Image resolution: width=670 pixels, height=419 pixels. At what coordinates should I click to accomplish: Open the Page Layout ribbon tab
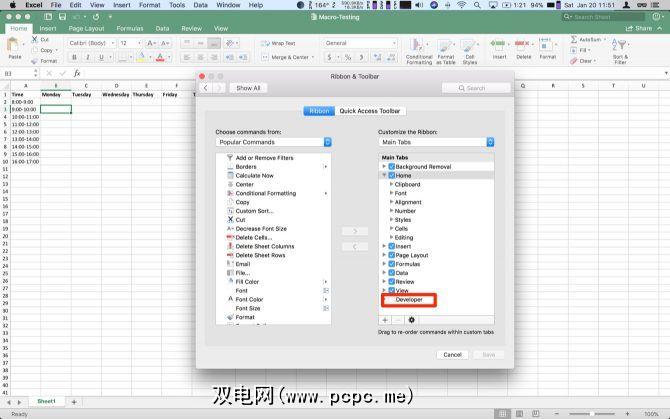(x=86, y=29)
